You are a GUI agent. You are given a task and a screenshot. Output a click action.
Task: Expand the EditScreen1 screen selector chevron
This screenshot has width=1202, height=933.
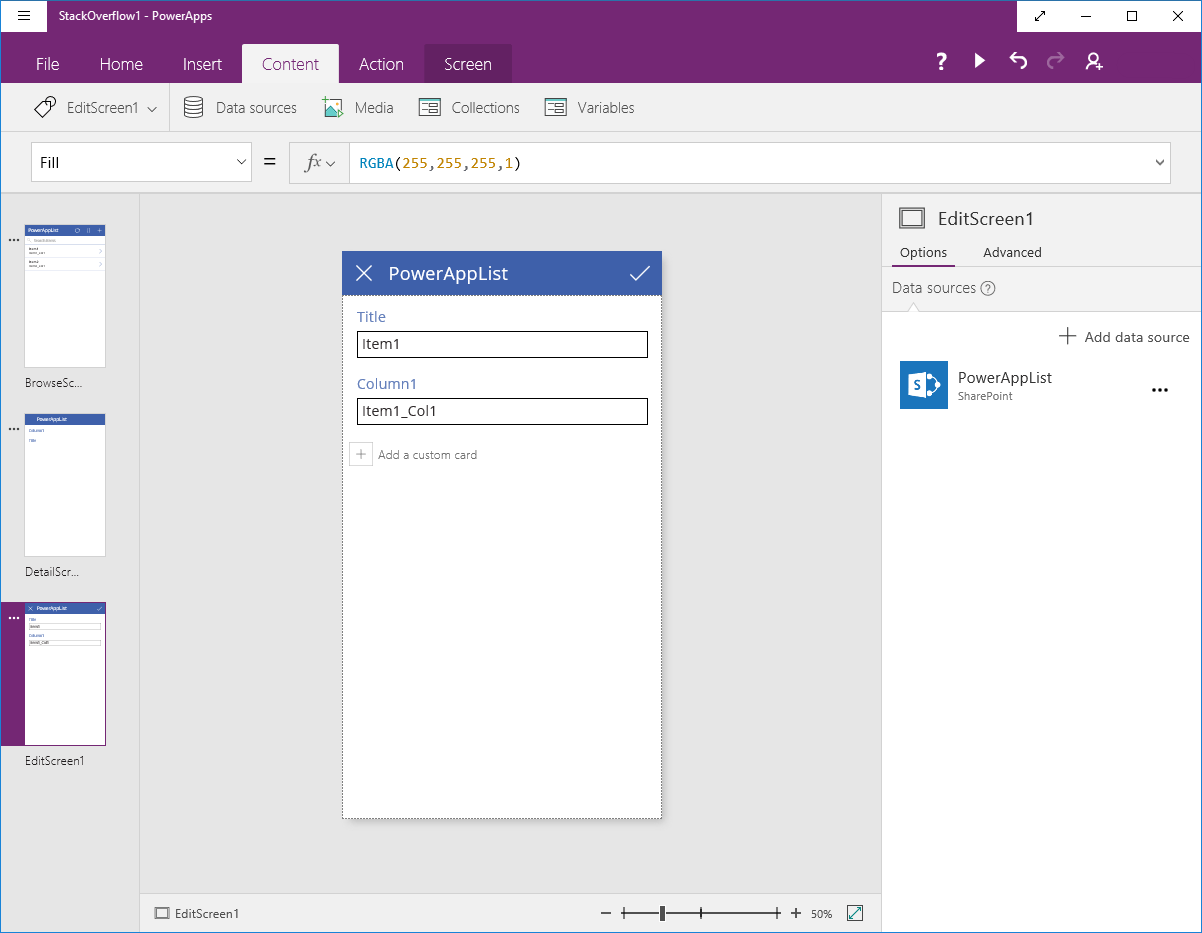coord(150,107)
